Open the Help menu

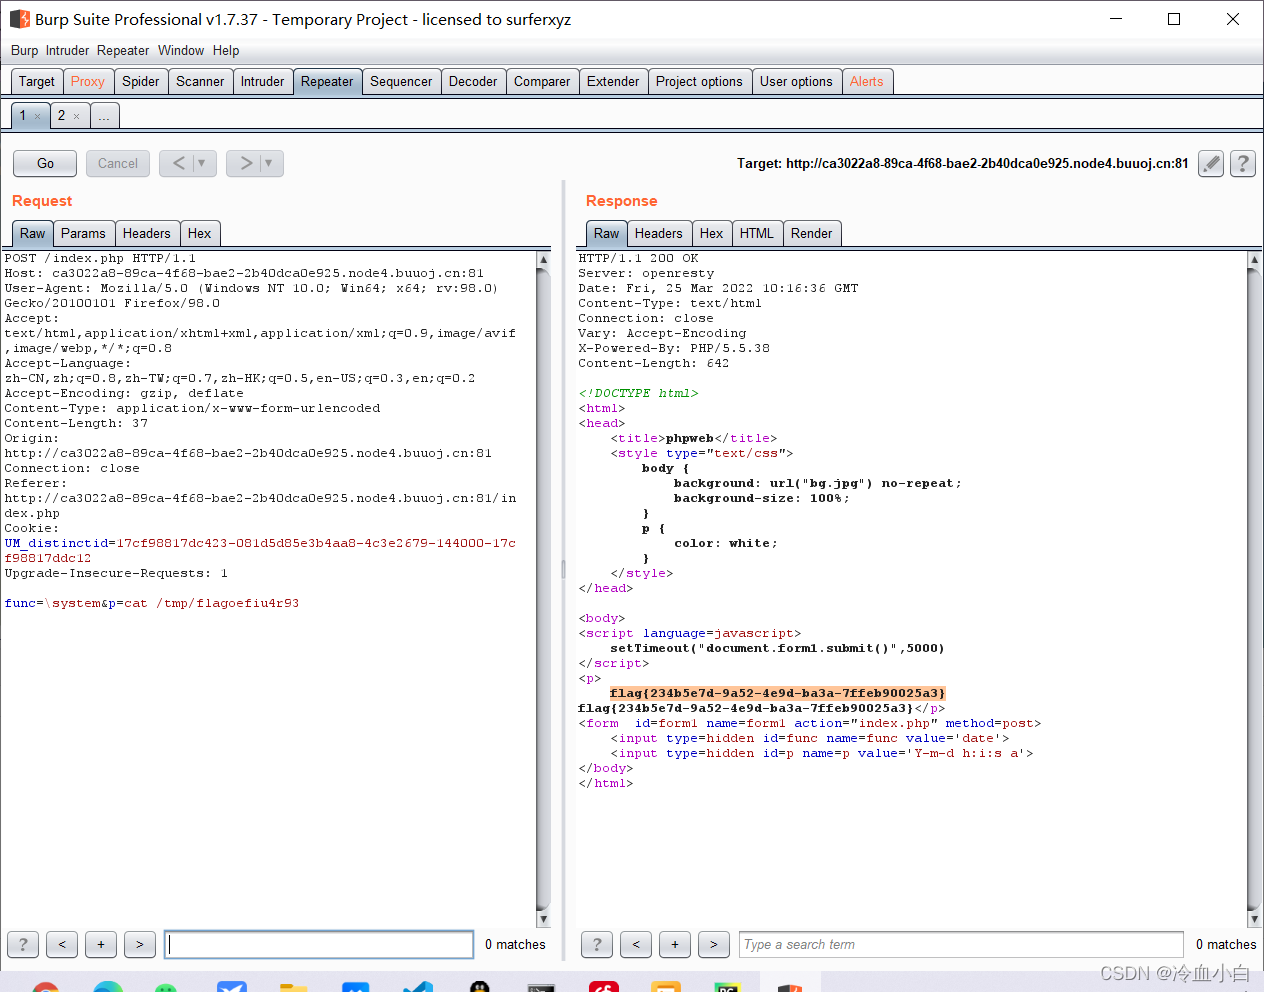tap(226, 50)
